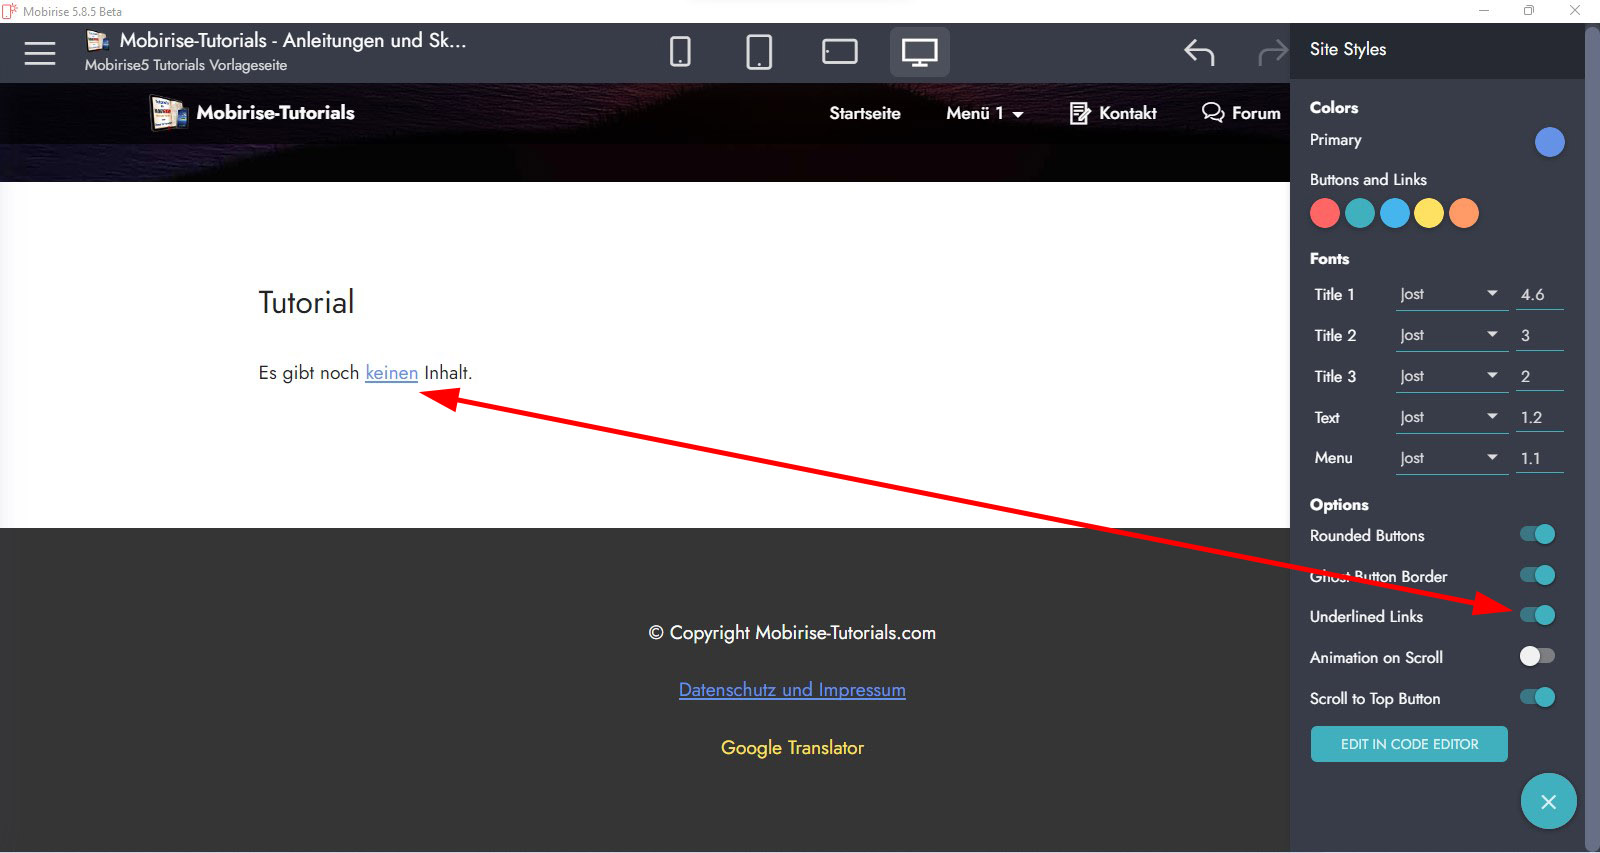Disable Underlined Links switch
This screenshot has width=1600, height=853.
[x=1537, y=615]
